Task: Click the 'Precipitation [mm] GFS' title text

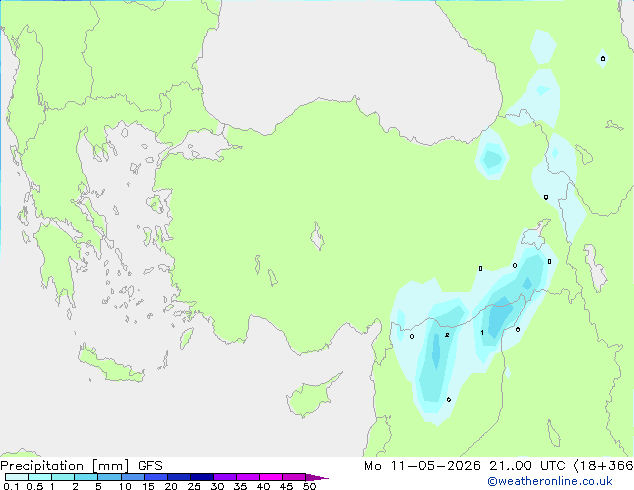Action: point(81,466)
